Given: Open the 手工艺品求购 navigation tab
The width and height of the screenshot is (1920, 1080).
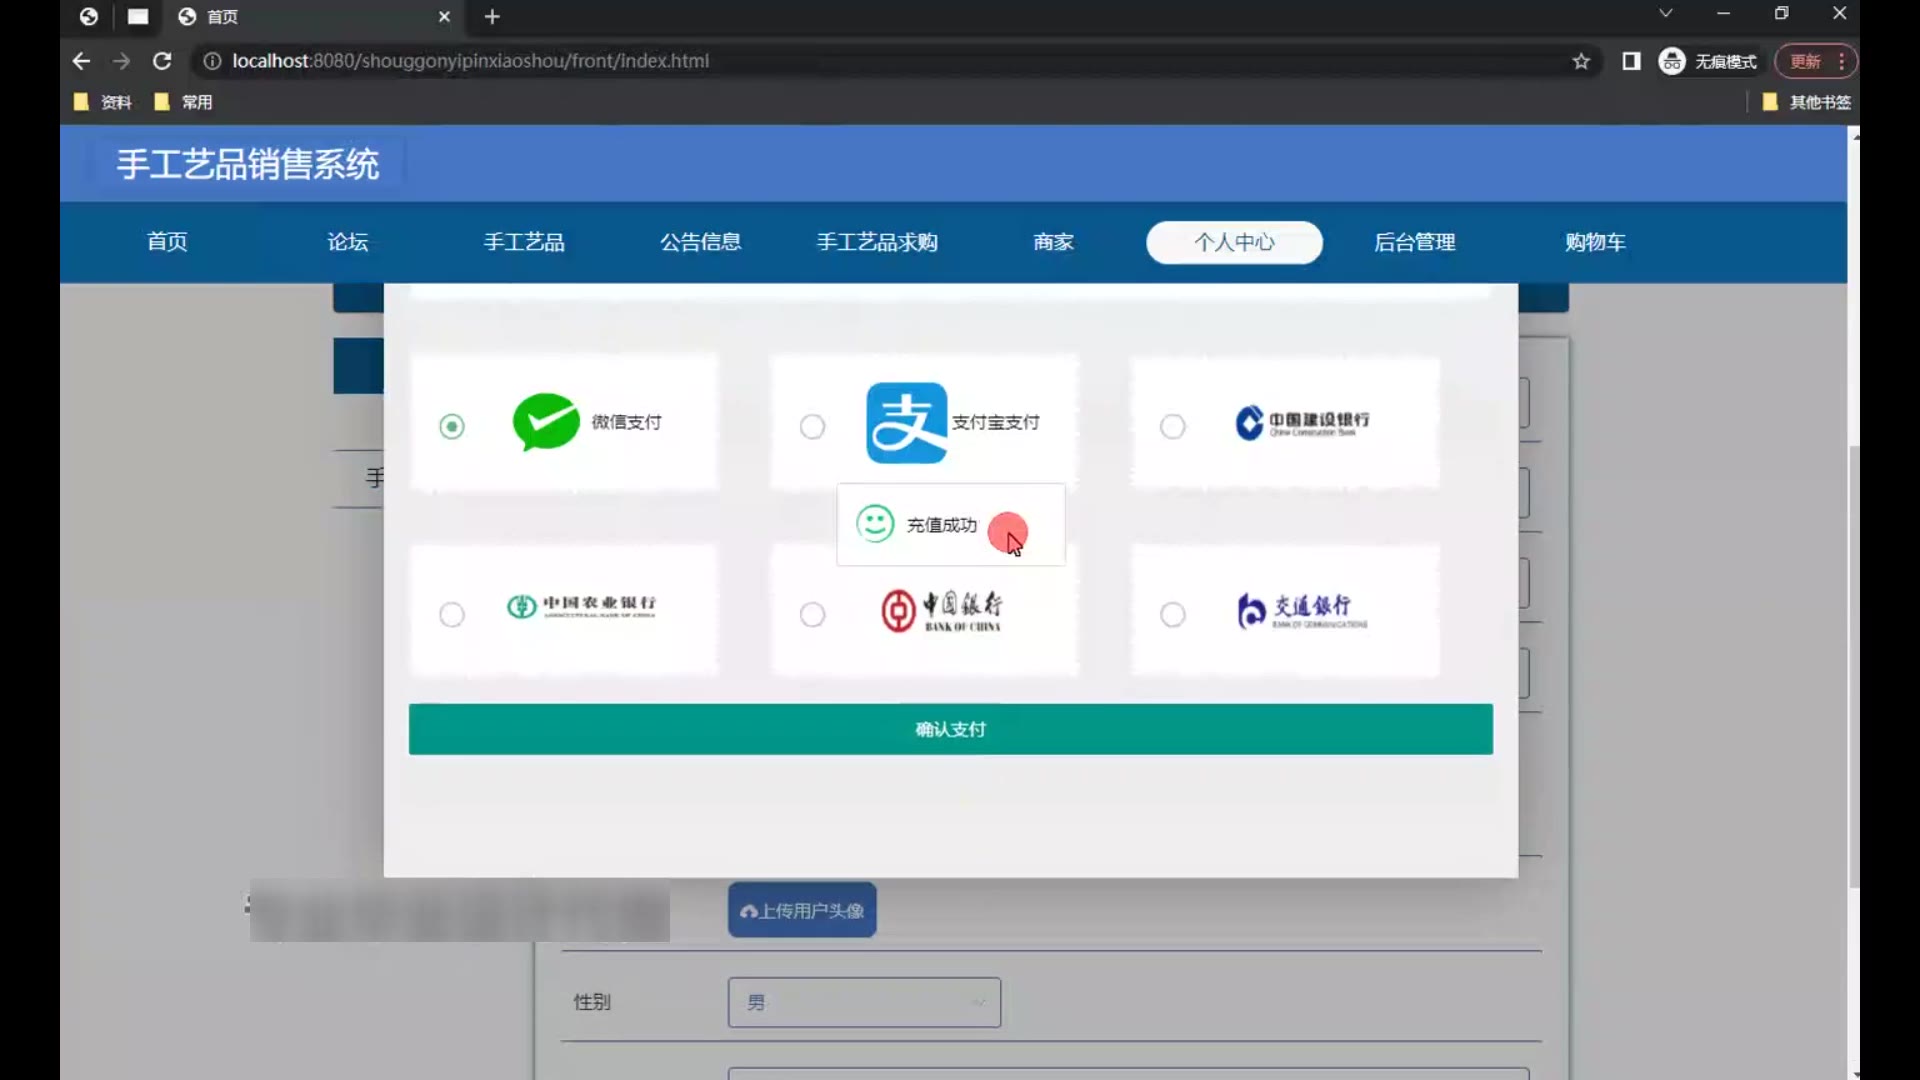Looking at the screenshot, I should pos(877,242).
